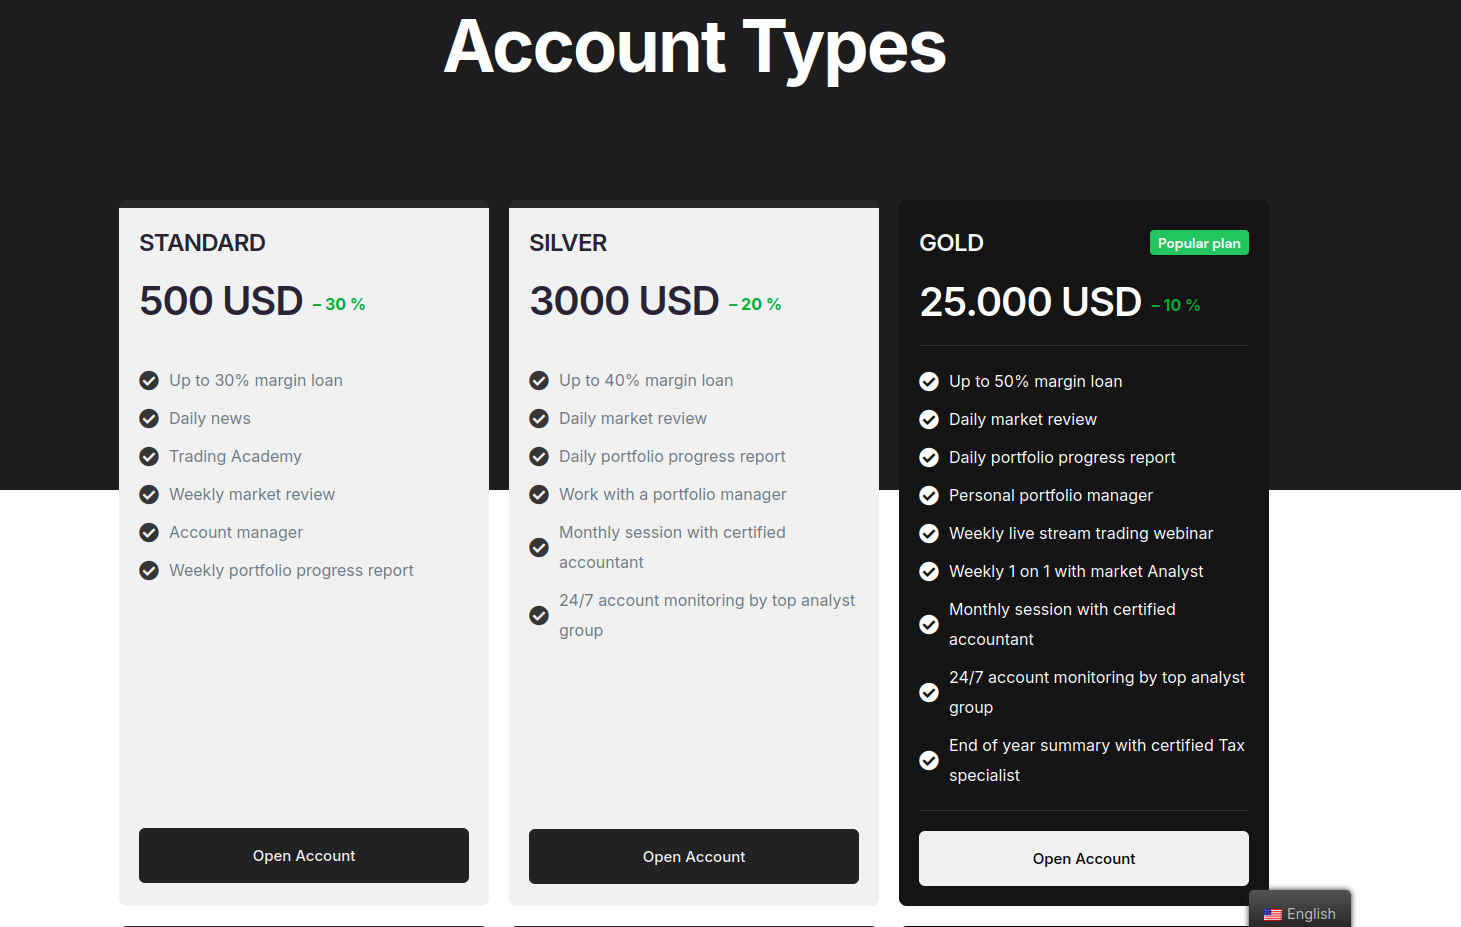Image resolution: width=1461 pixels, height=927 pixels.
Task: Click checkmark icon next to 'Up to 40% margin loan'
Action: coord(539,381)
